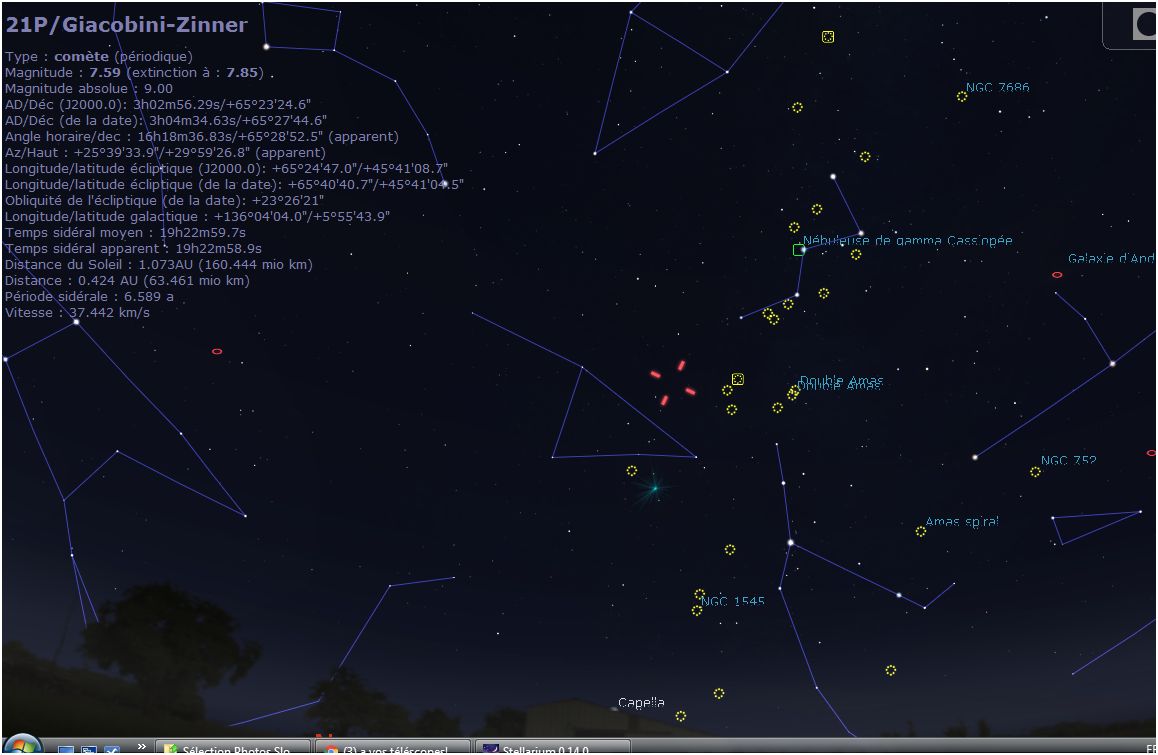Switch to Sélection Photos taskbar window
1158x755 pixels.
[x=234, y=748]
